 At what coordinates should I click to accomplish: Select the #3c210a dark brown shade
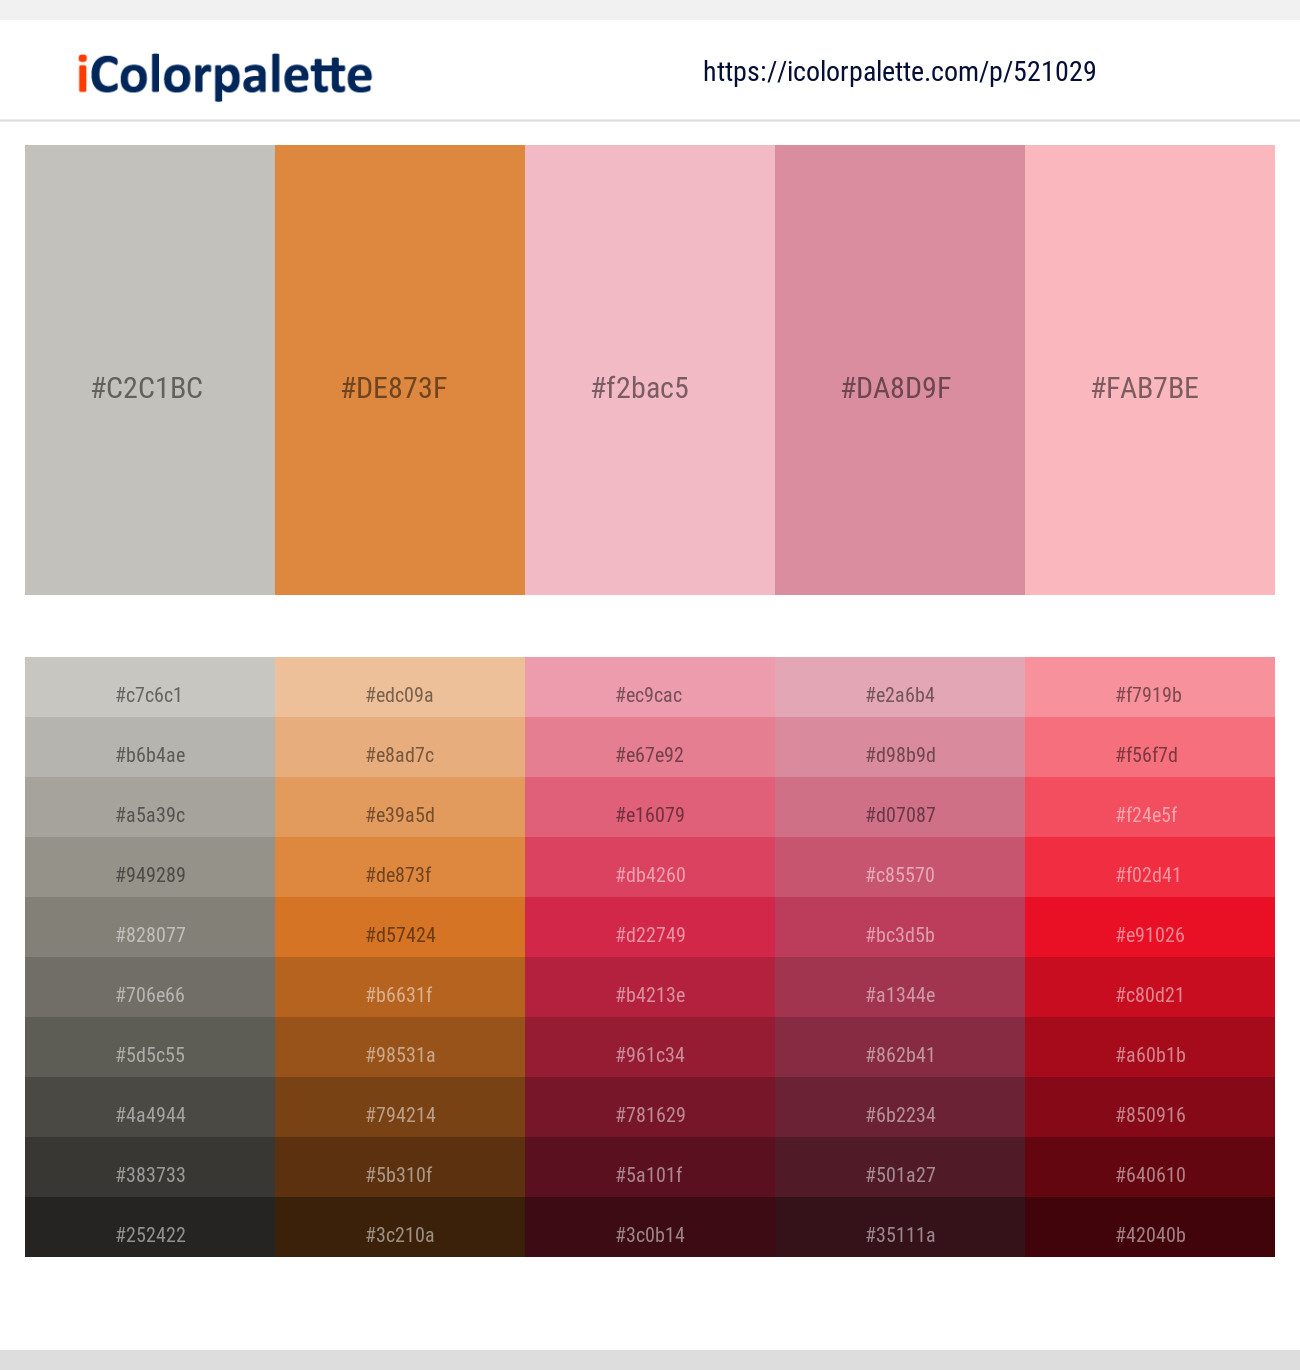pyautogui.click(x=400, y=1227)
